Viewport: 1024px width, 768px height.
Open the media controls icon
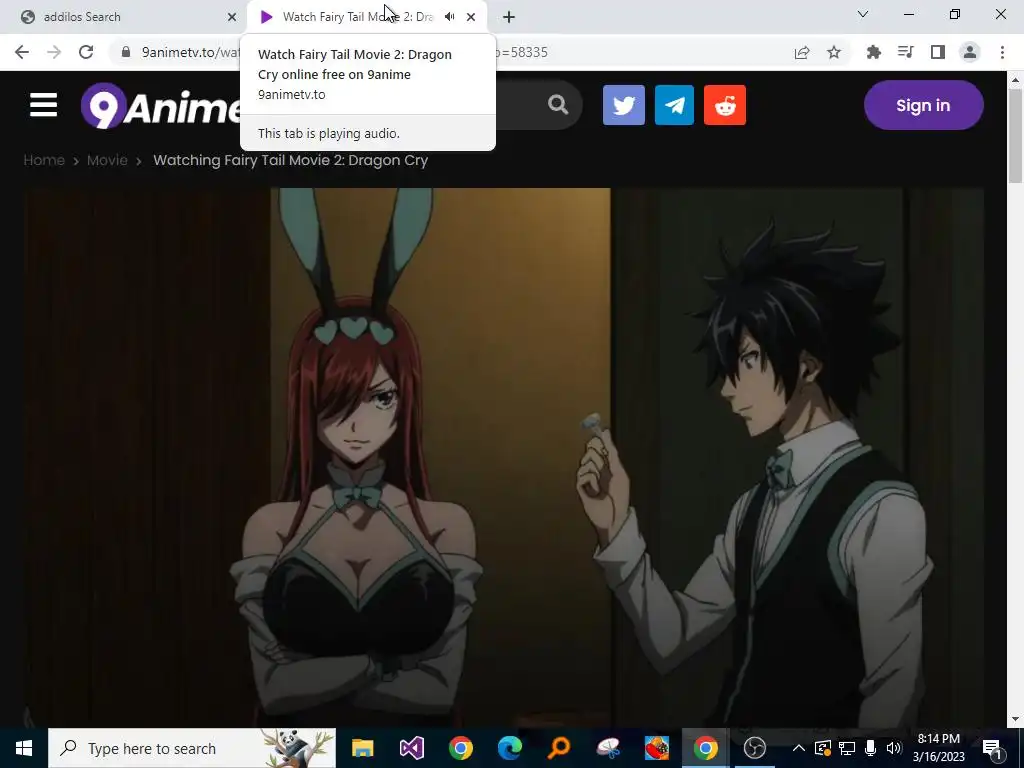906,52
